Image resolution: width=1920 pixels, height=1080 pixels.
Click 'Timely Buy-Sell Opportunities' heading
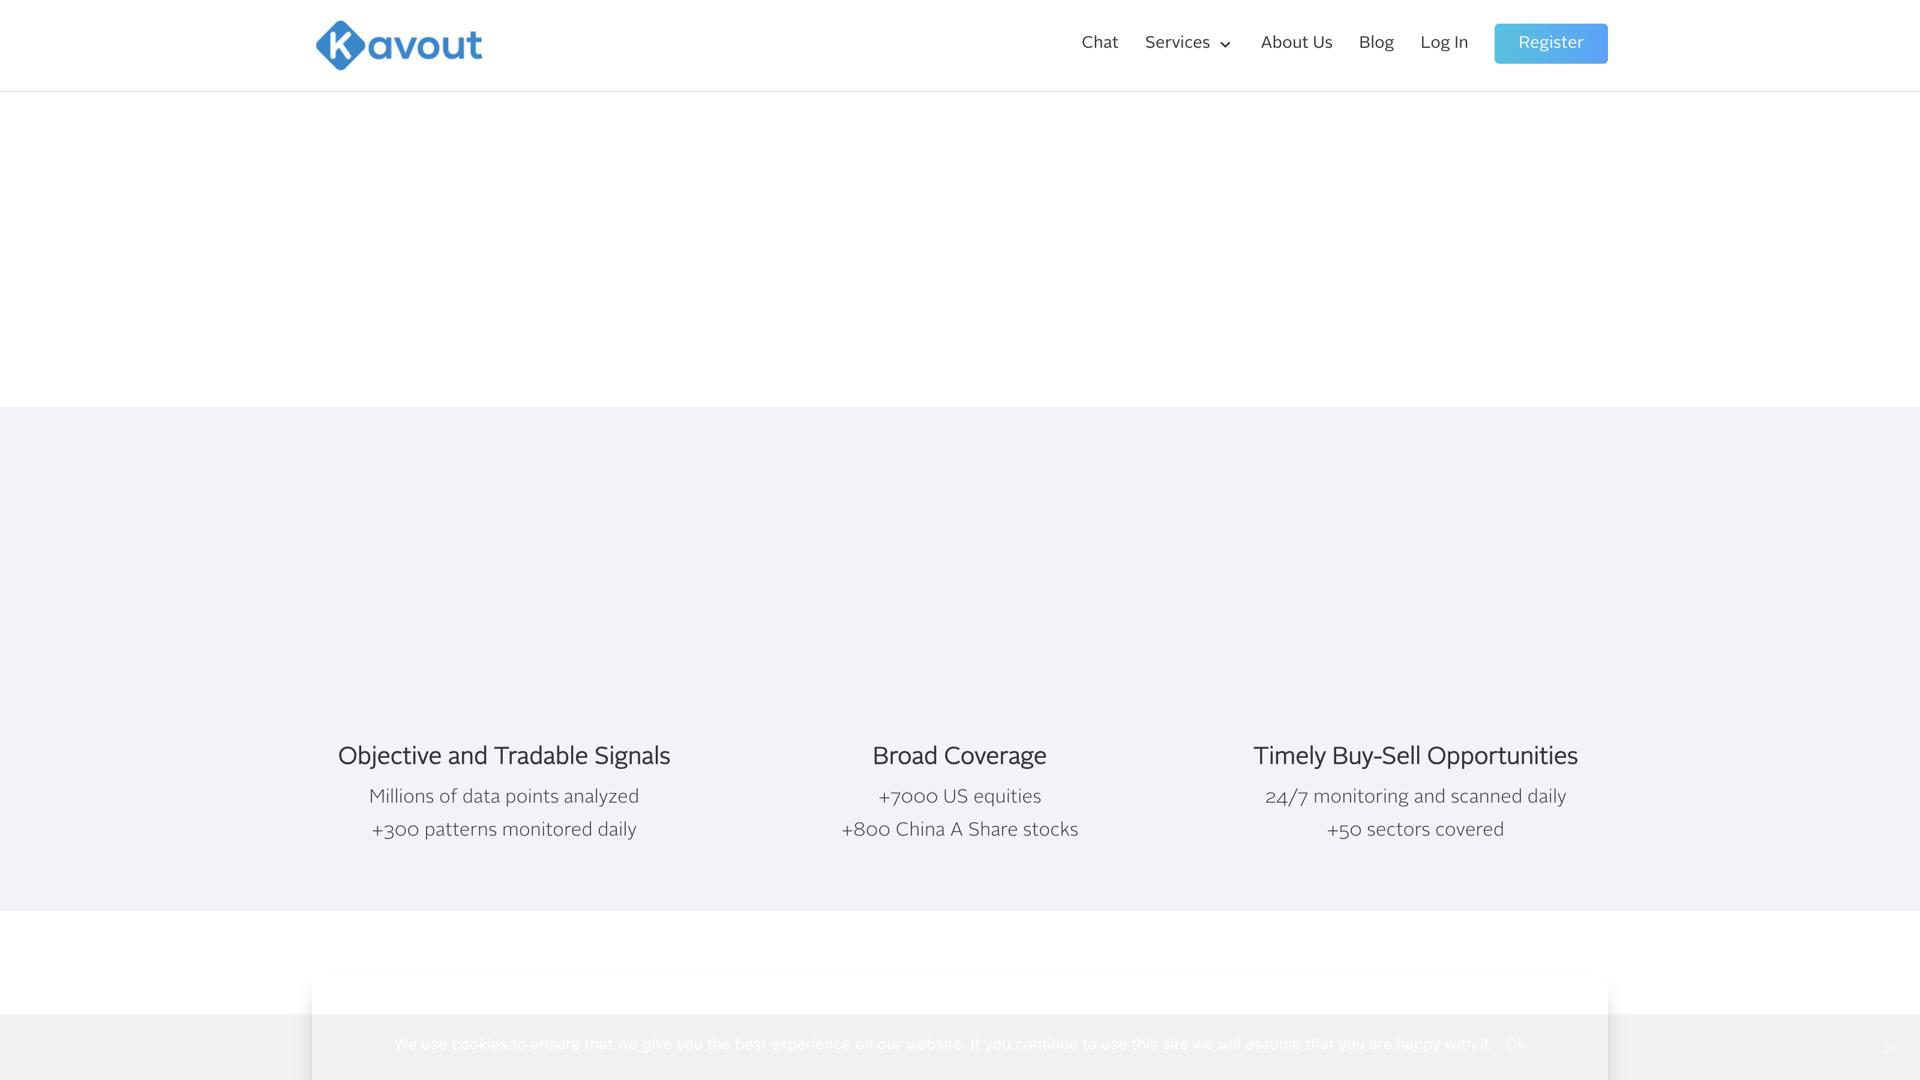1415,756
